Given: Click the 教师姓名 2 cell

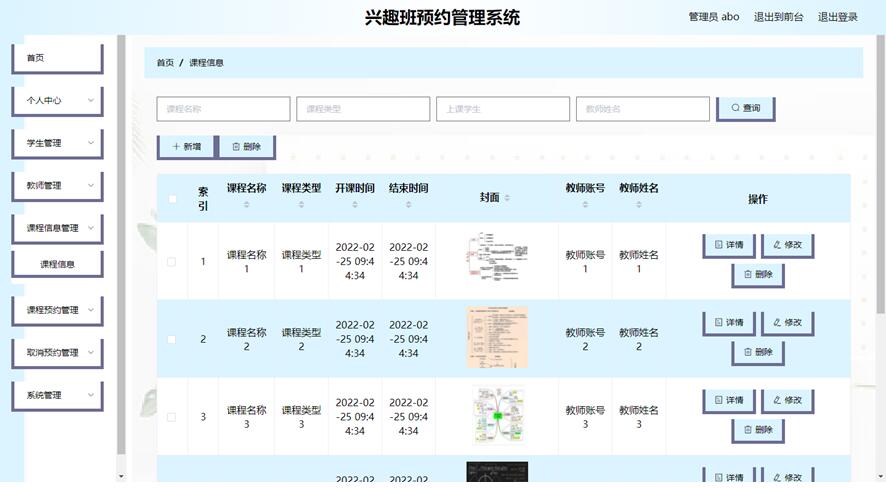Looking at the screenshot, I should point(639,339).
